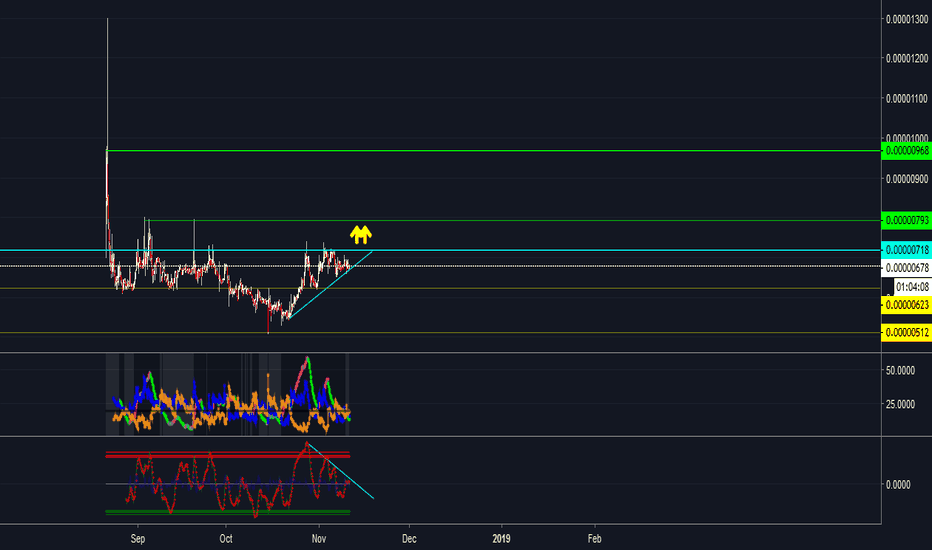
Task: Click the 2019 label on time axis
Action: point(501,539)
